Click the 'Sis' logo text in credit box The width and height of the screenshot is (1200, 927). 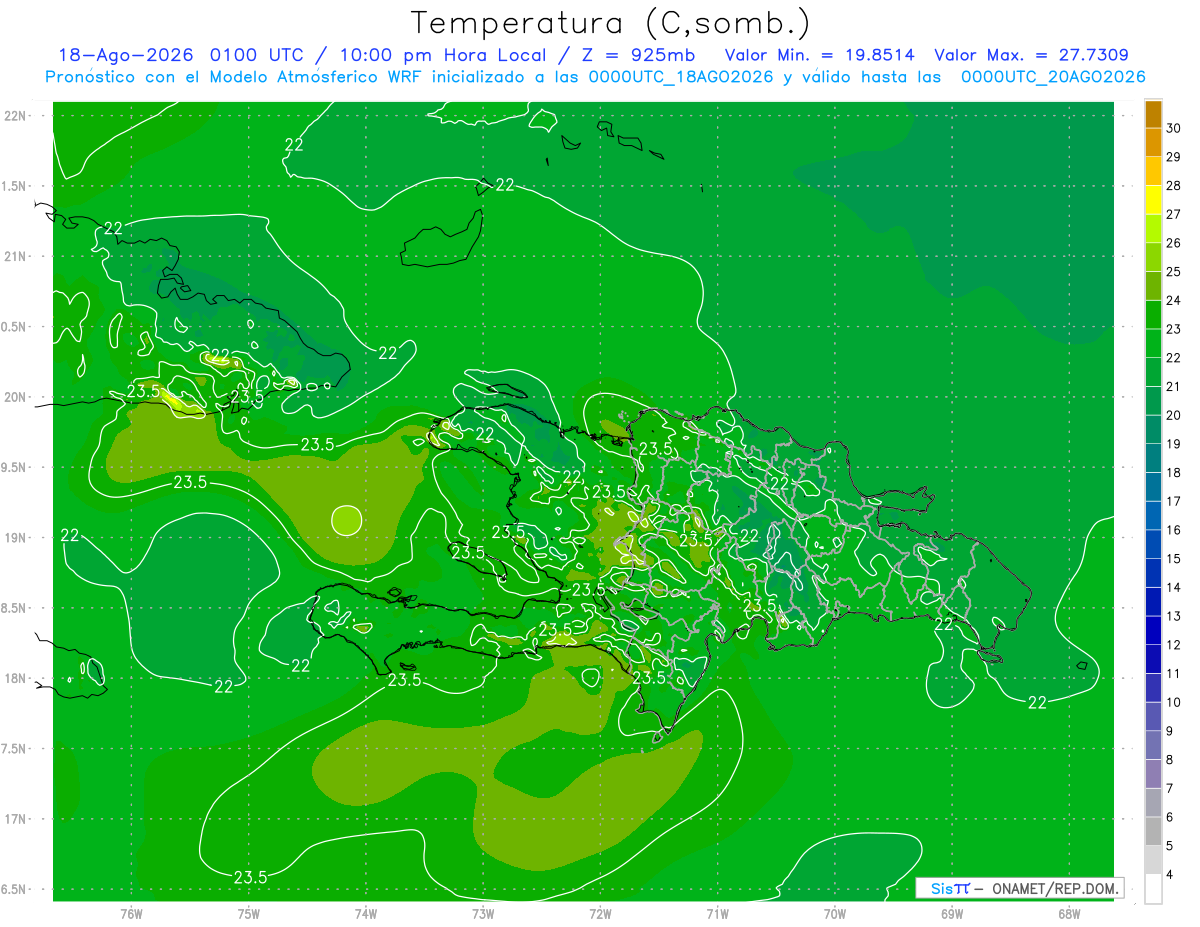click(943, 888)
